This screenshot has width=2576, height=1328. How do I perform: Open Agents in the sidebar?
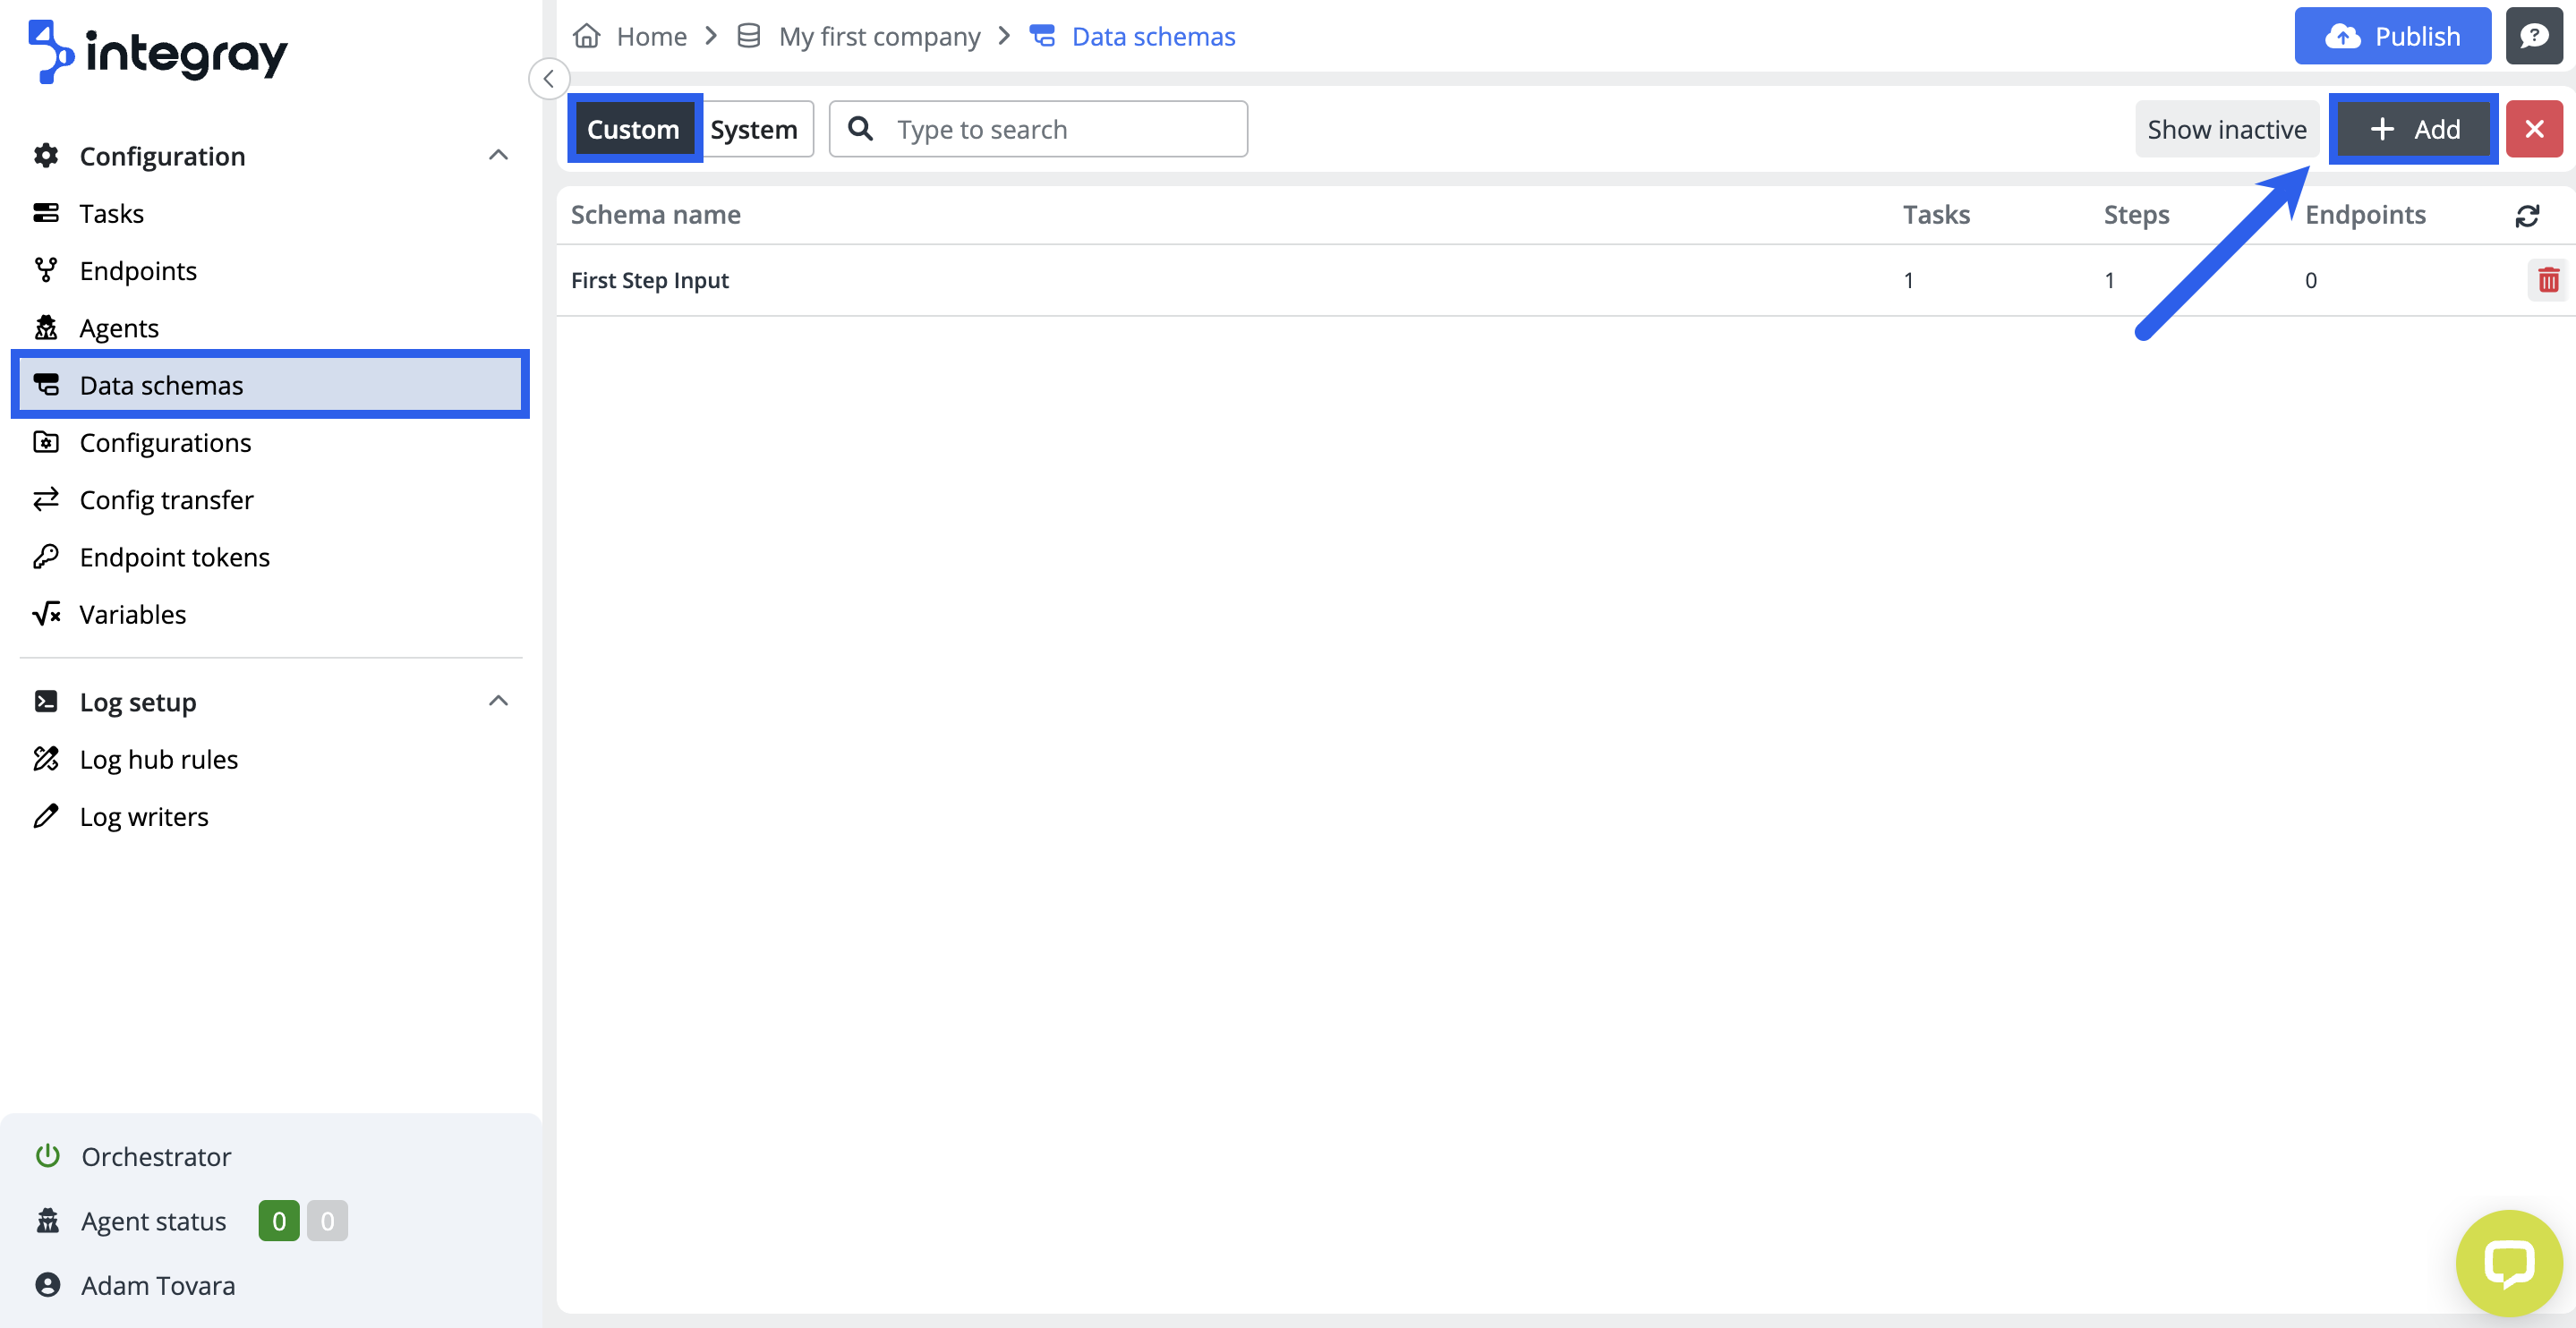click(x=118, y=328)
